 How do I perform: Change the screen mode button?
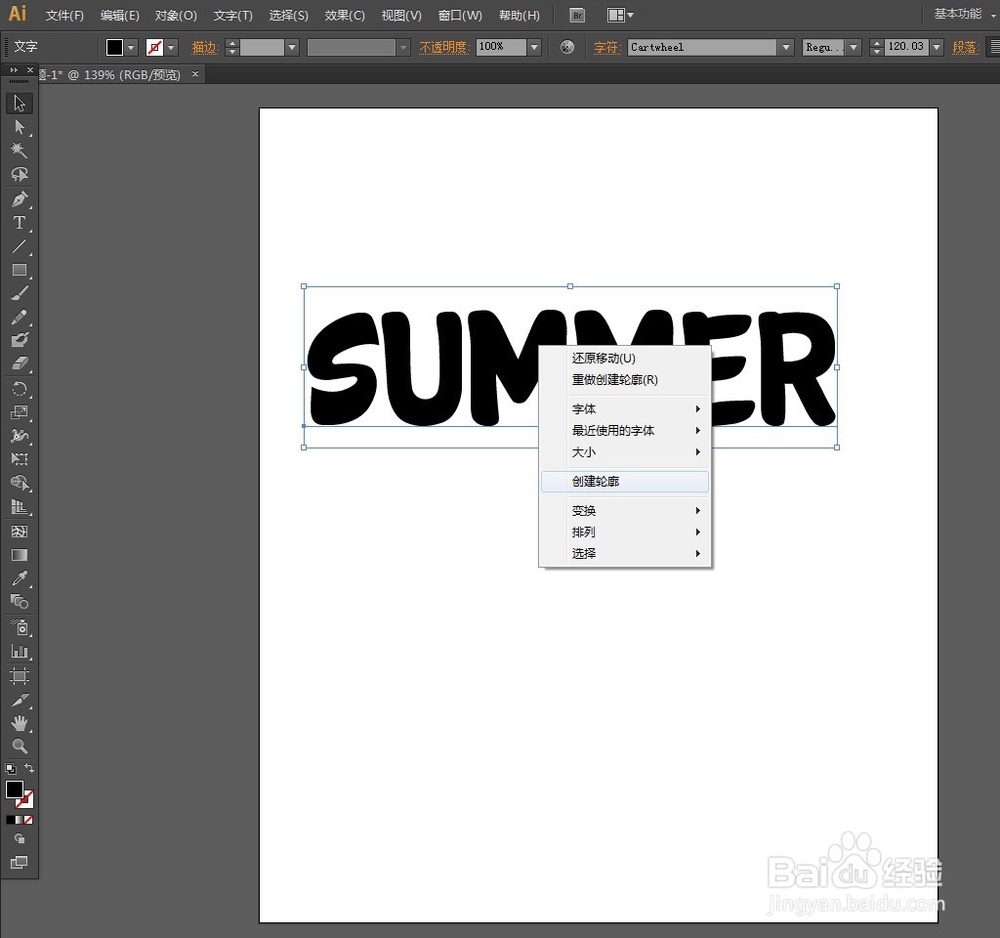[19, 863]
